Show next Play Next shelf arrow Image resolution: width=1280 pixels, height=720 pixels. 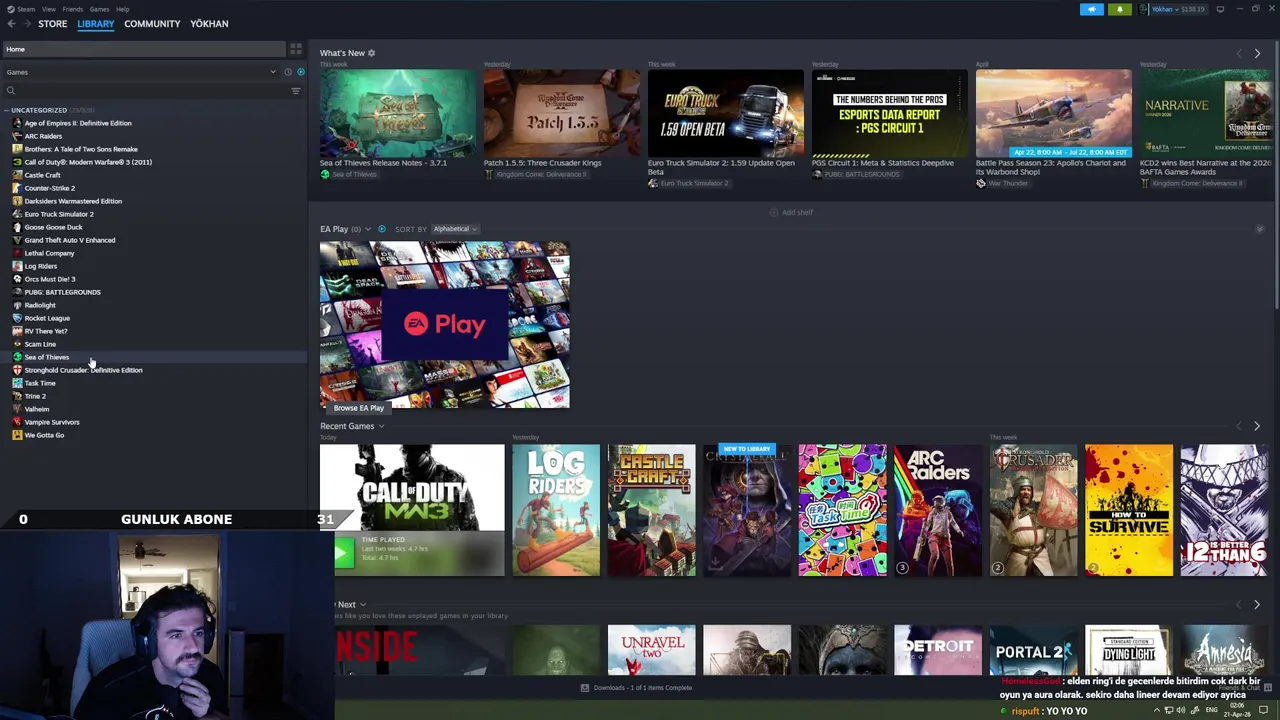click(1257, 604)
